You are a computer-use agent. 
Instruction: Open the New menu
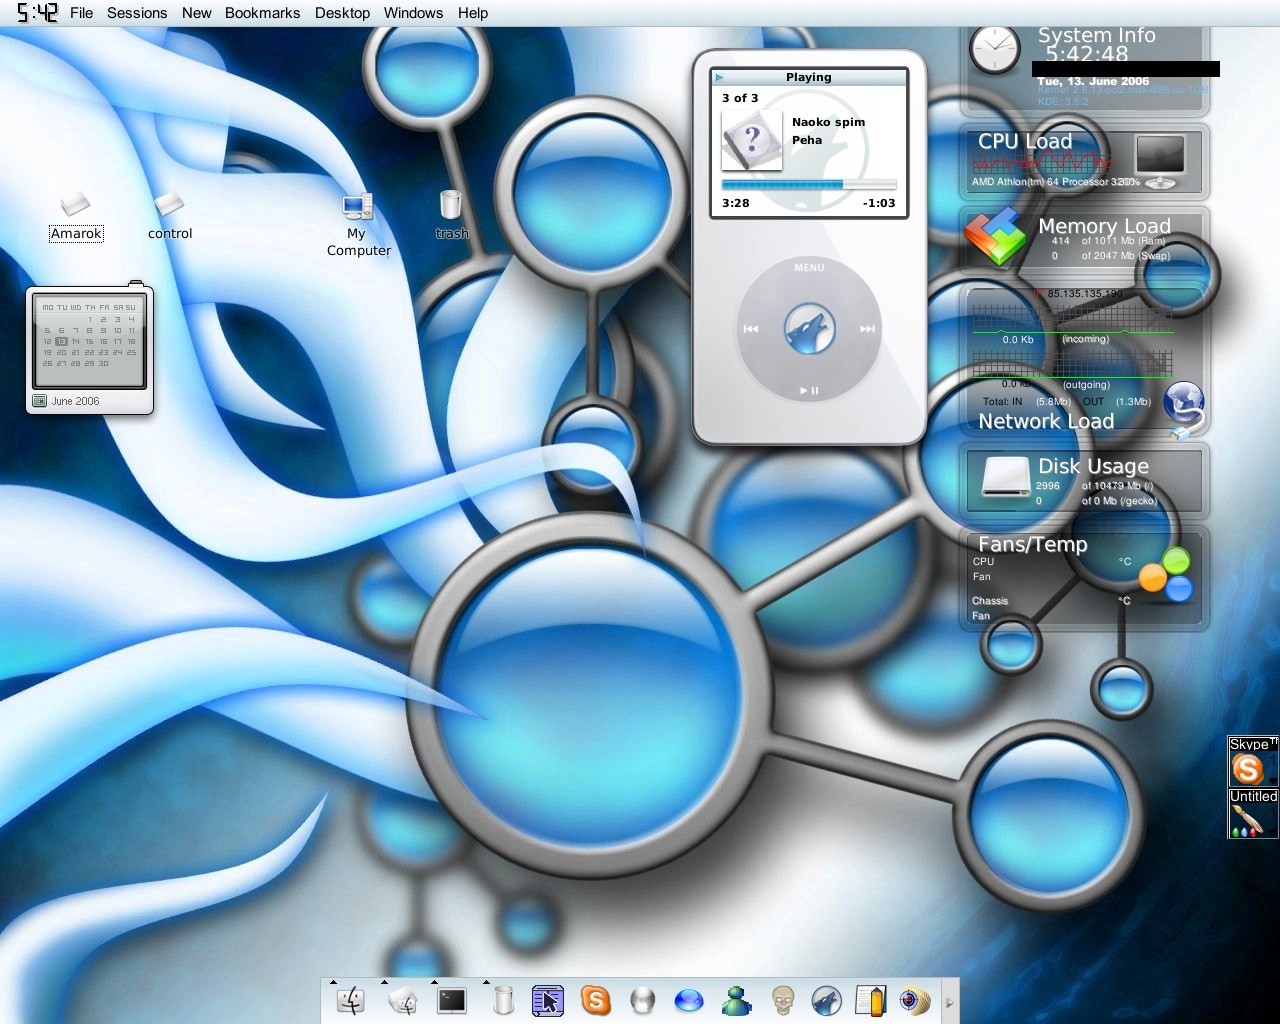point(196,13)
